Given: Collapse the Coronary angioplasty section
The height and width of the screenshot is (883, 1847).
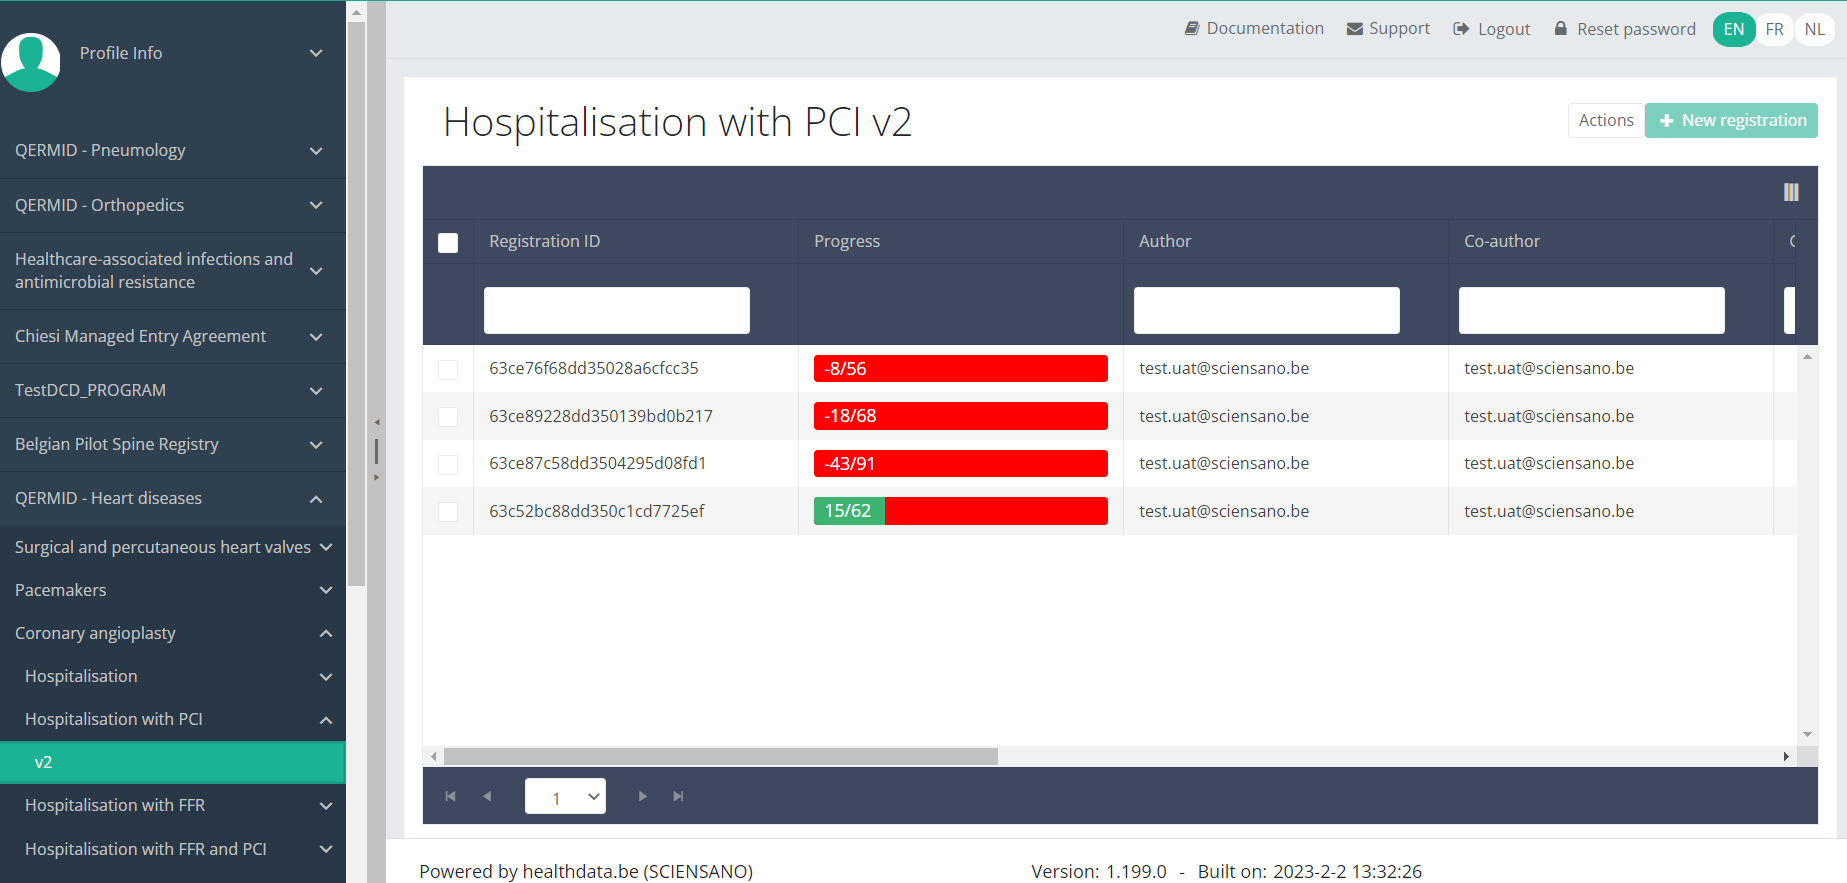Looking at the screenshot, I should click(x=172, y=633).
